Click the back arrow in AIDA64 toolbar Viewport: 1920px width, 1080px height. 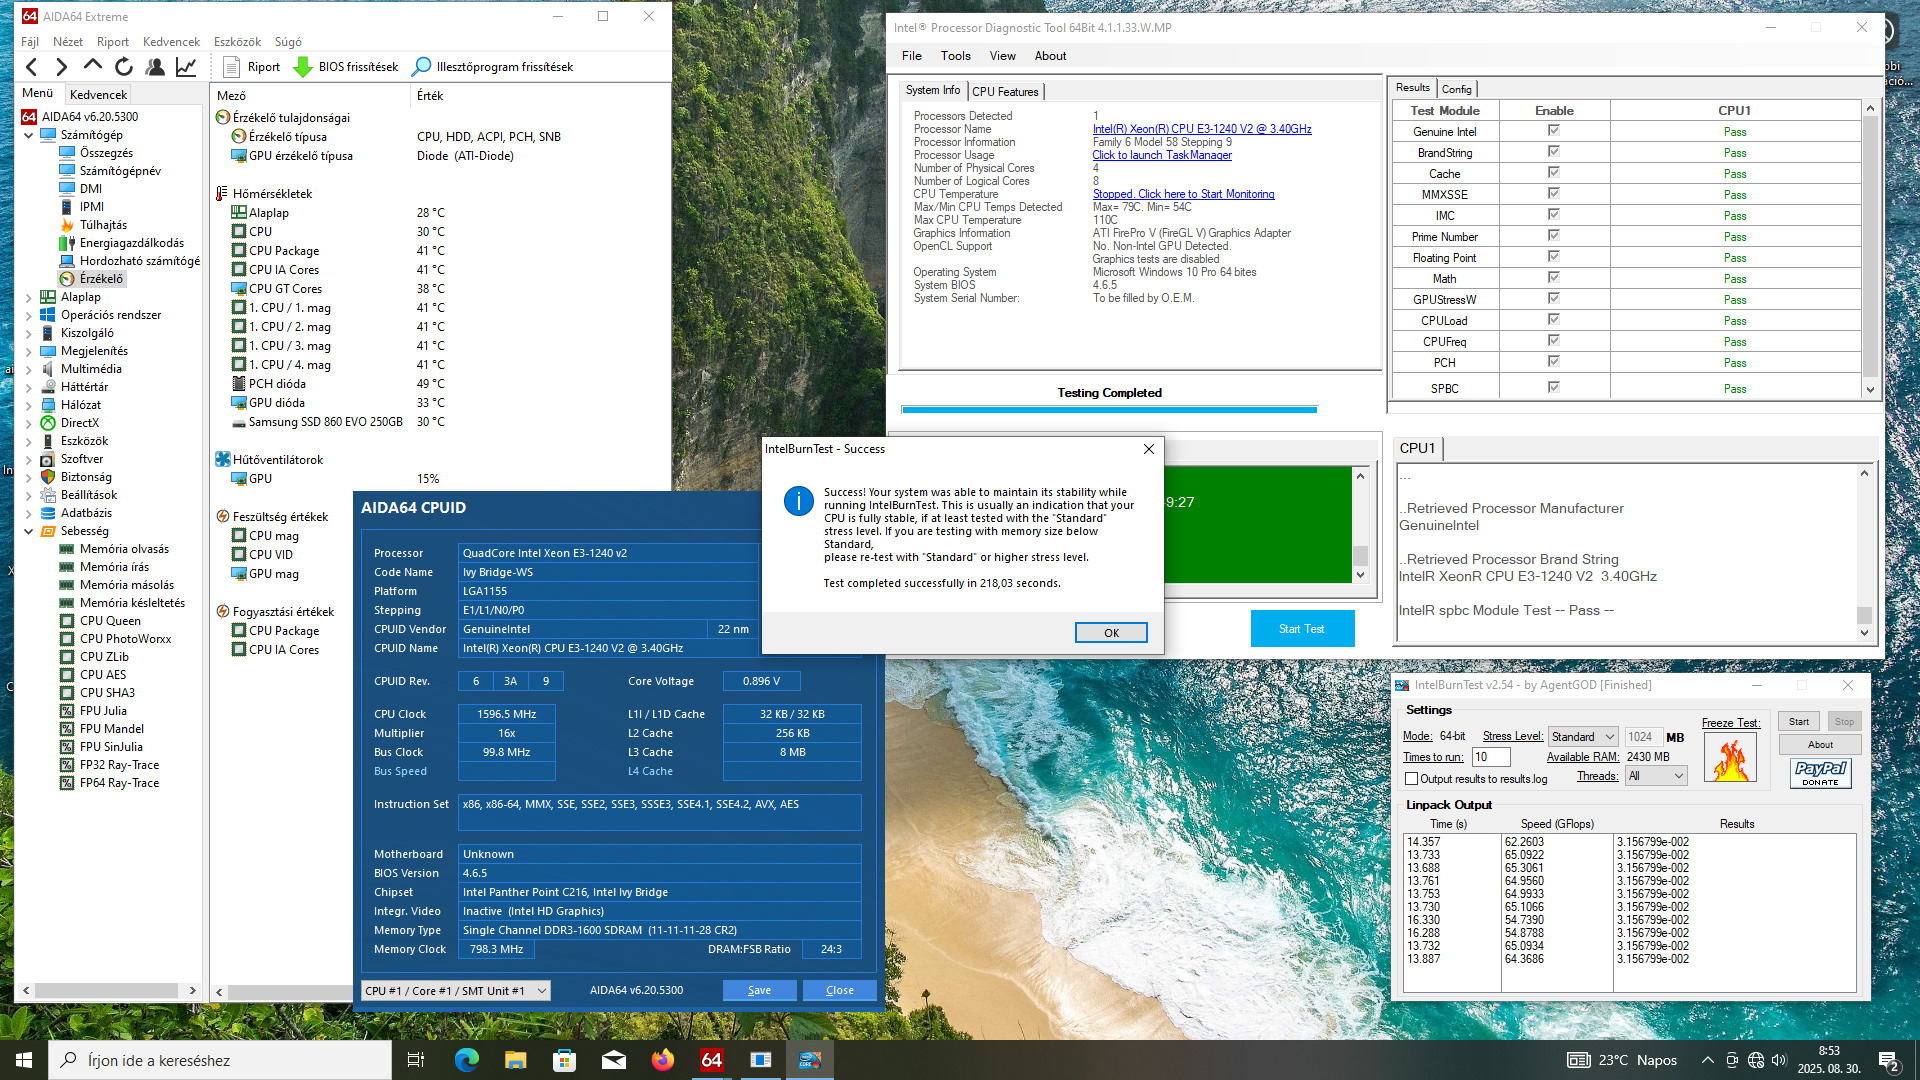click(x=31, y=67)
